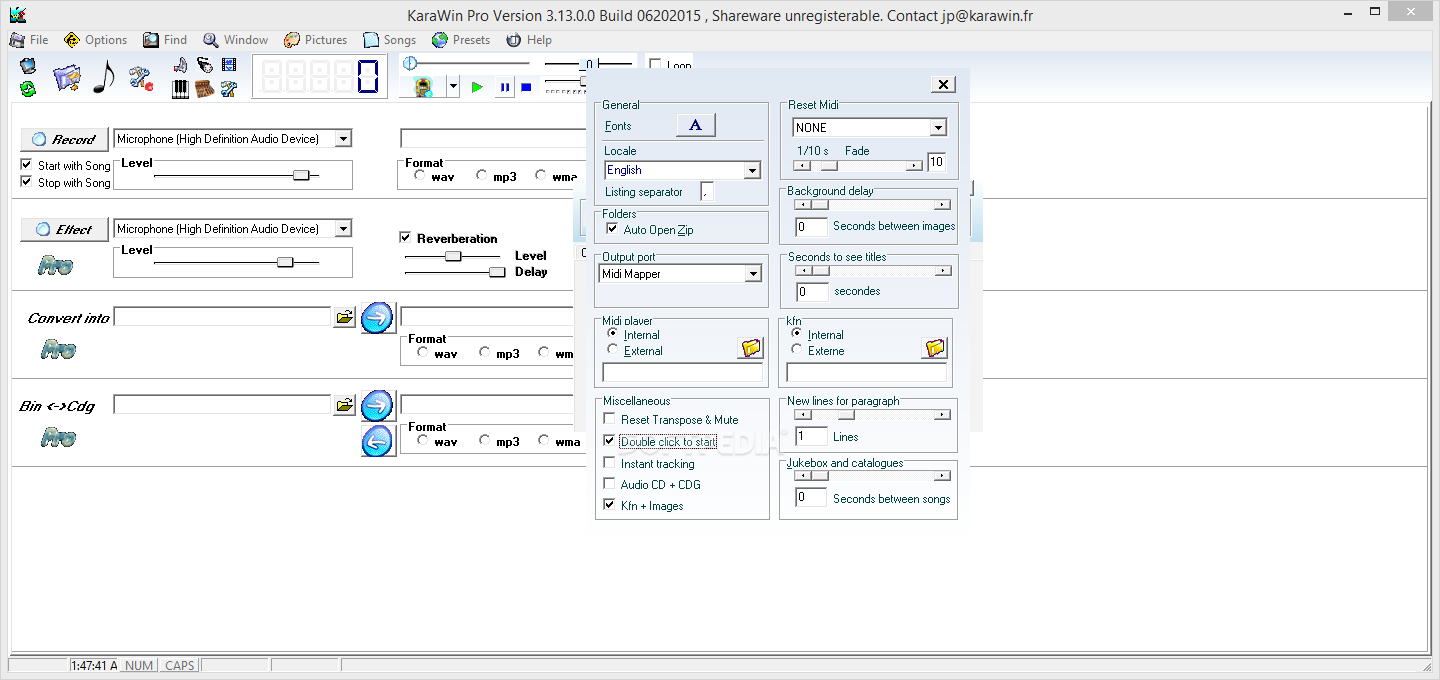The height and width of the screenshot is (680, 1440).
Task: Browse for file in Bin<->Cdg row
Action: (x=344, y=405)
